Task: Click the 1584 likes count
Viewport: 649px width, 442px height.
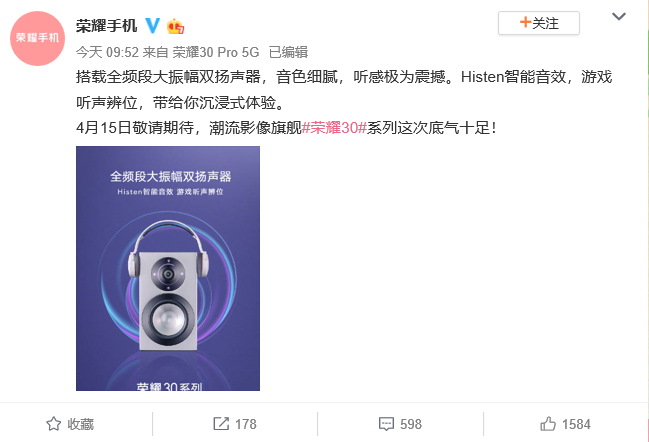Action: pos(576,424)
